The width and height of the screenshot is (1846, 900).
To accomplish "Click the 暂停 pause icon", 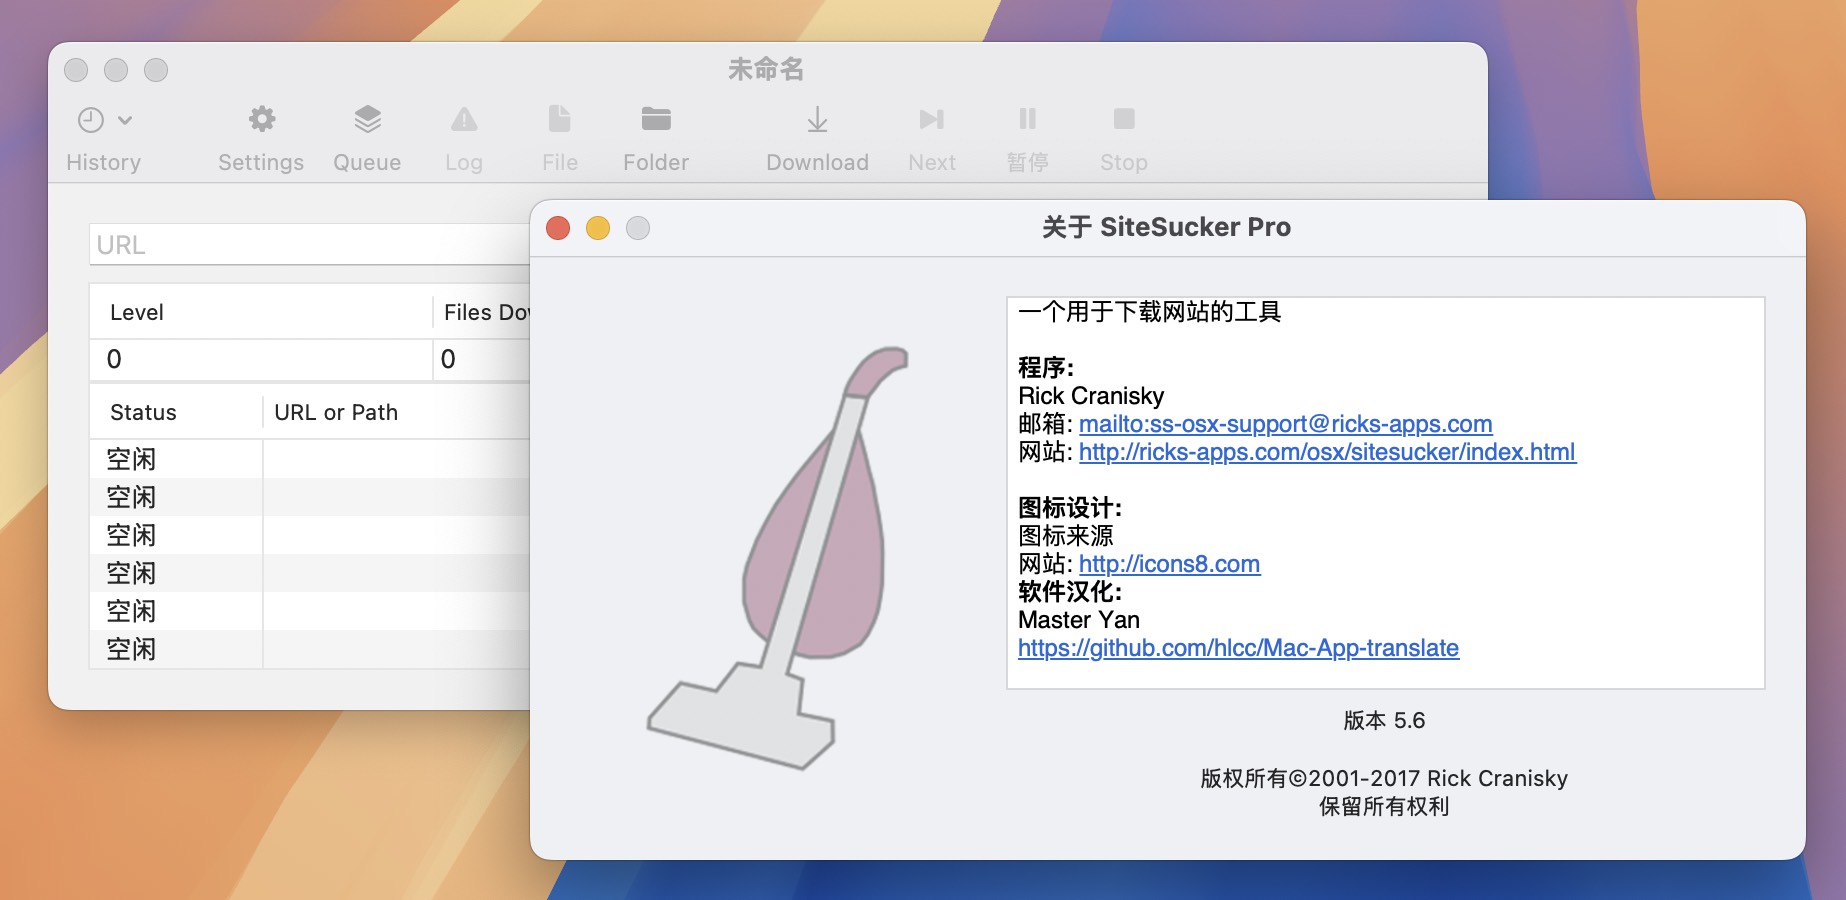I will pos(1027,119).
